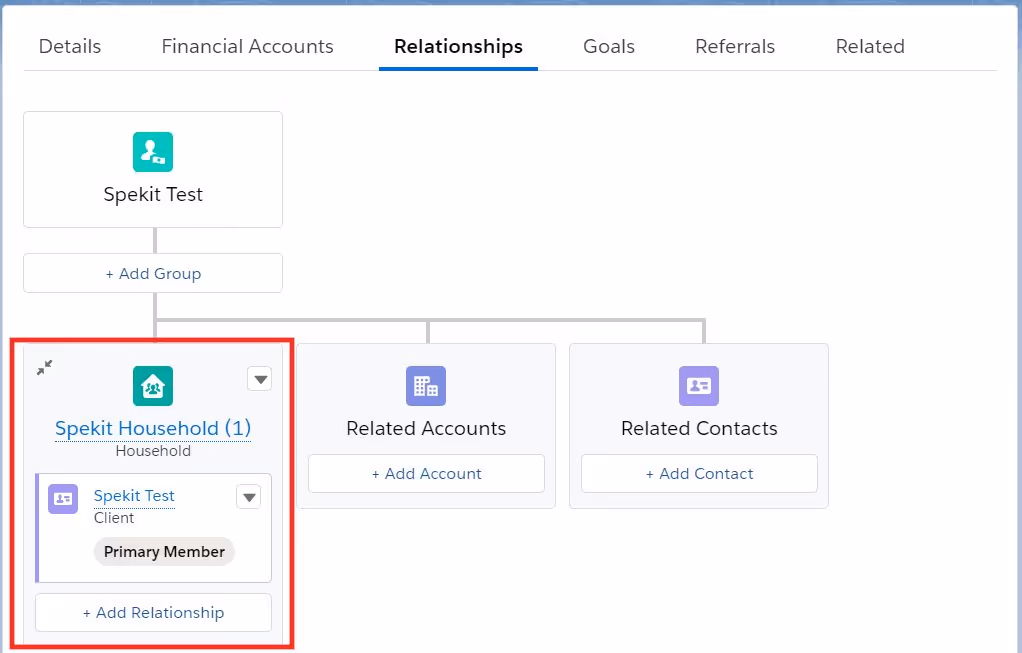This screenshot has width=1022, height=653.
Task: Collapse the Spekit Household card
Action: coord(44,368)
